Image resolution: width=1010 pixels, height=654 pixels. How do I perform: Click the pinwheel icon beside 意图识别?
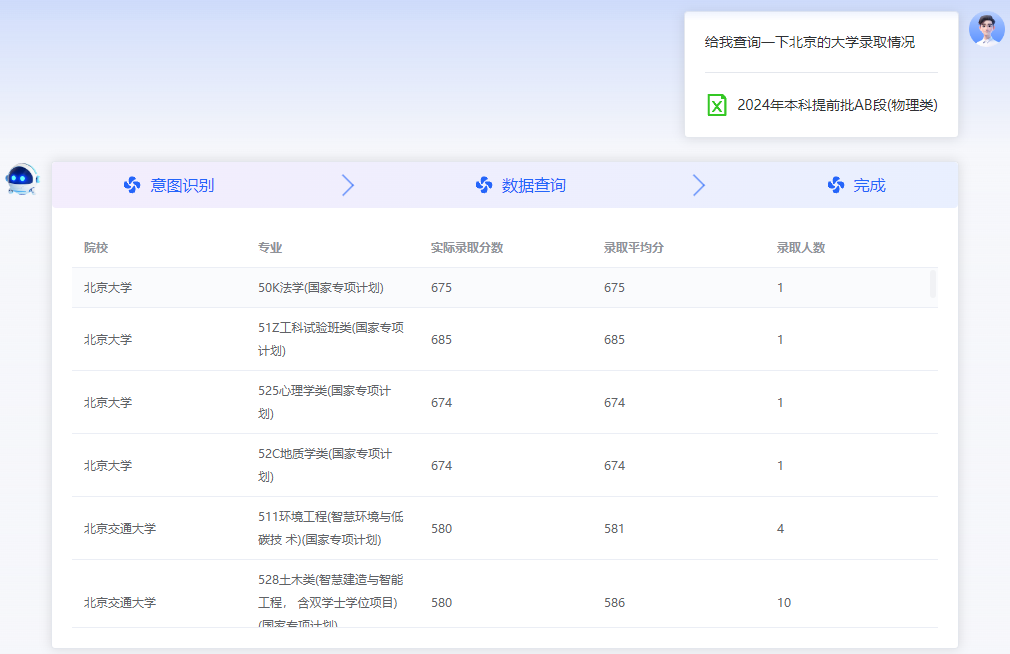(132, 186)
